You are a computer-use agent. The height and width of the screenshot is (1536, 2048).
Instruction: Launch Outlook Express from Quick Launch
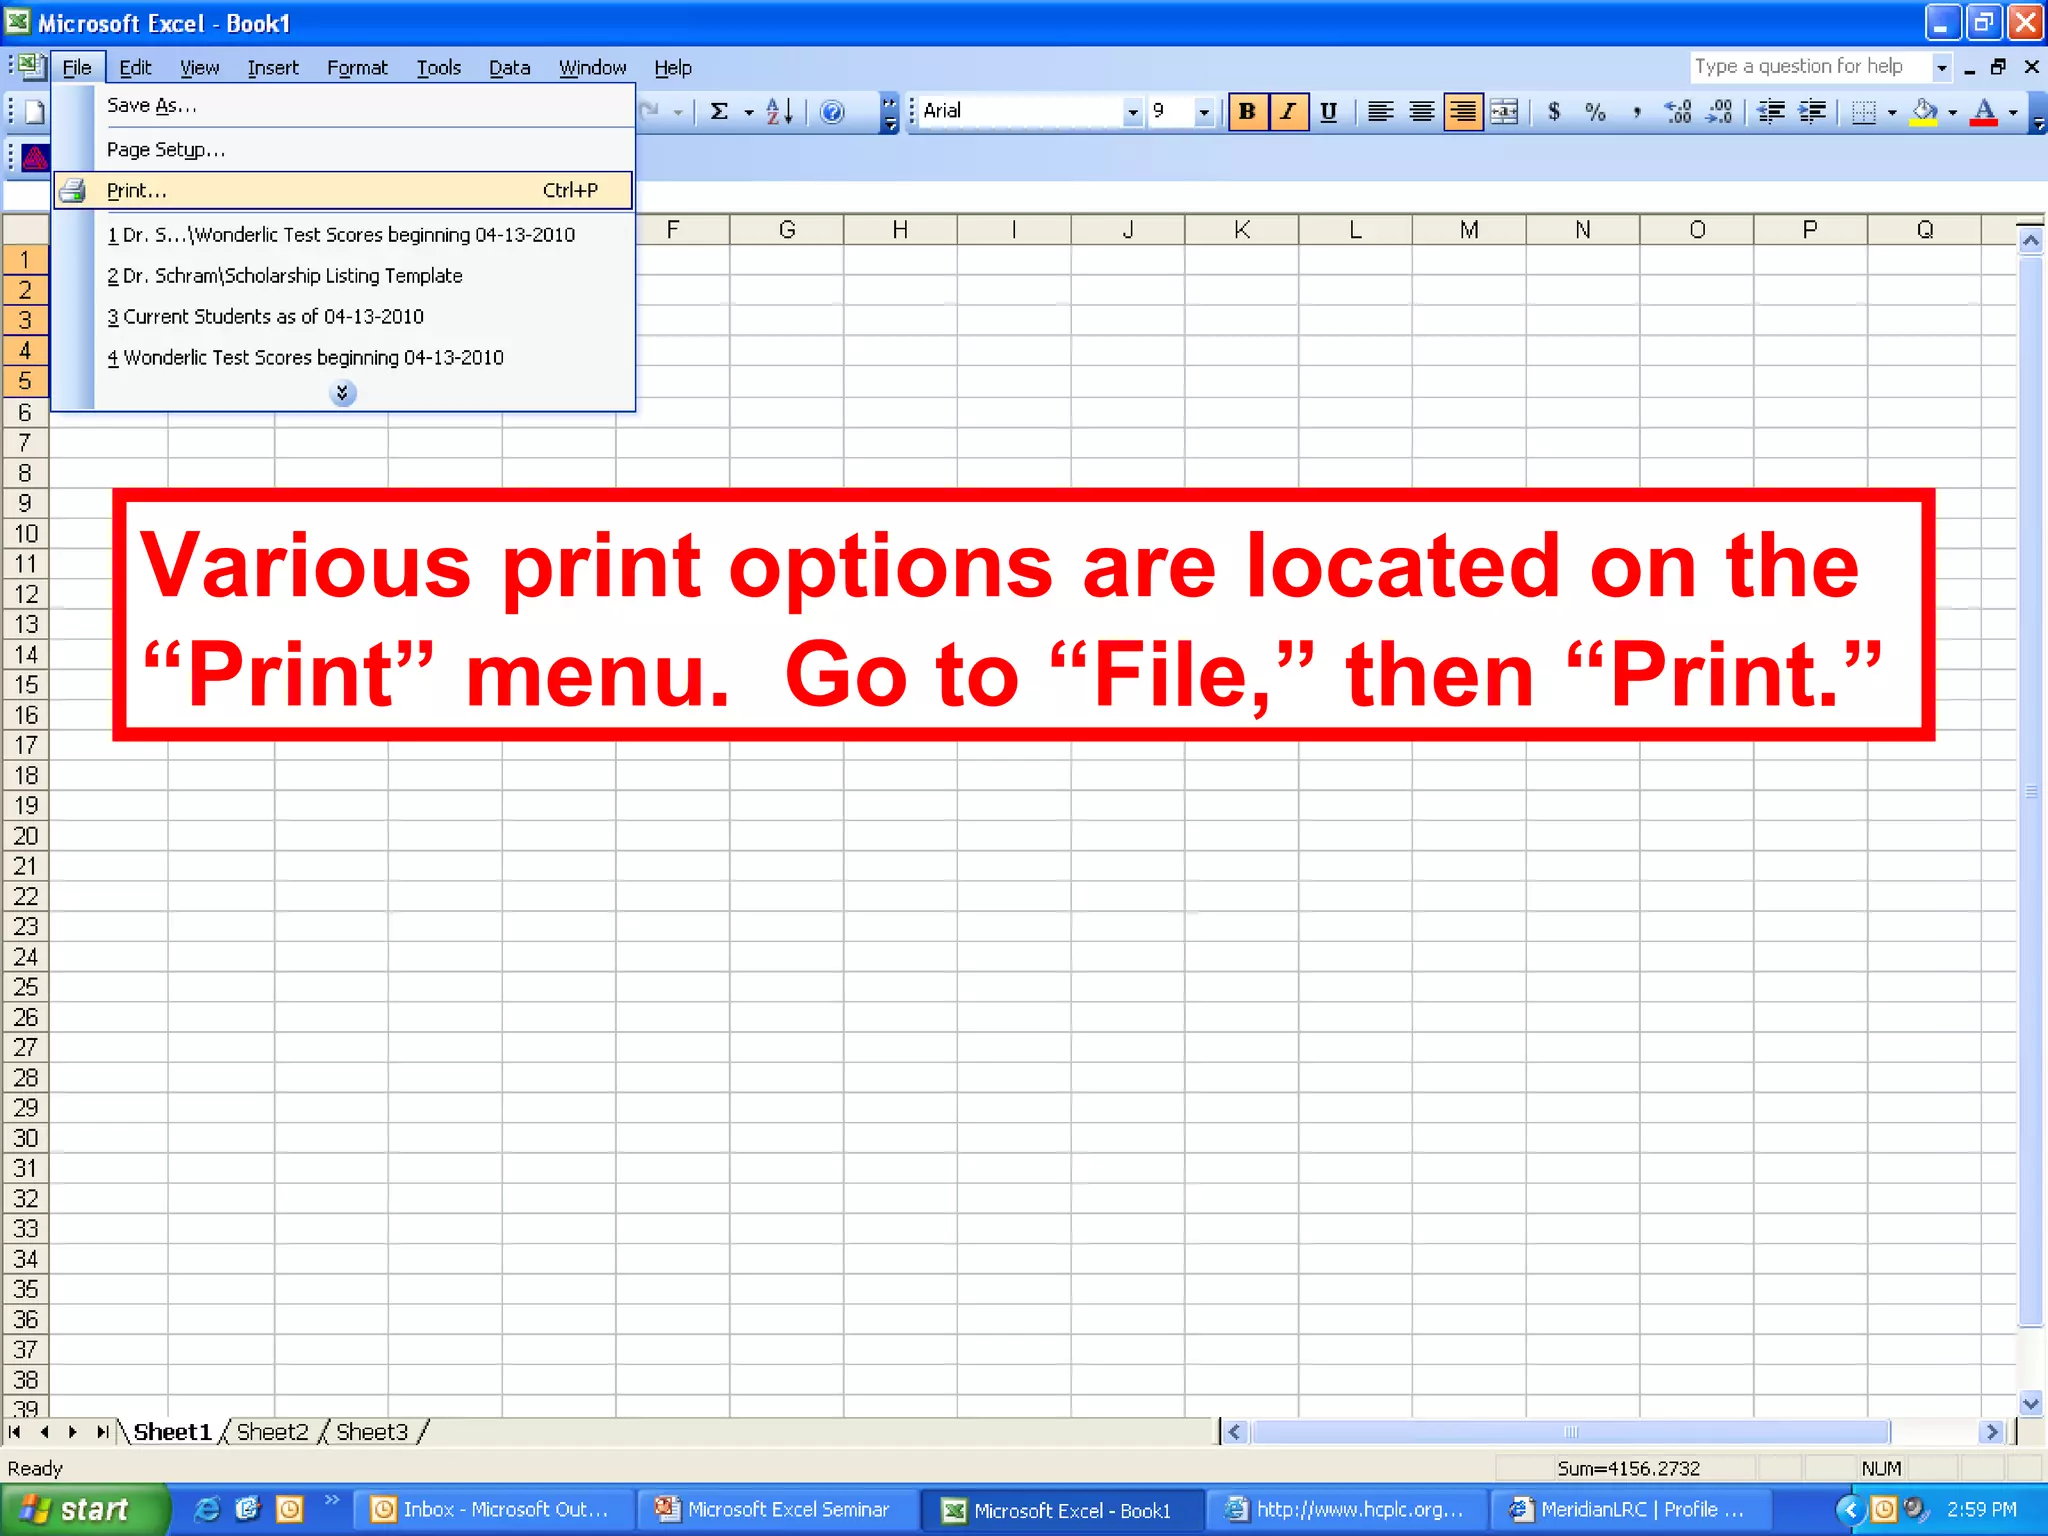point(247,1509)
